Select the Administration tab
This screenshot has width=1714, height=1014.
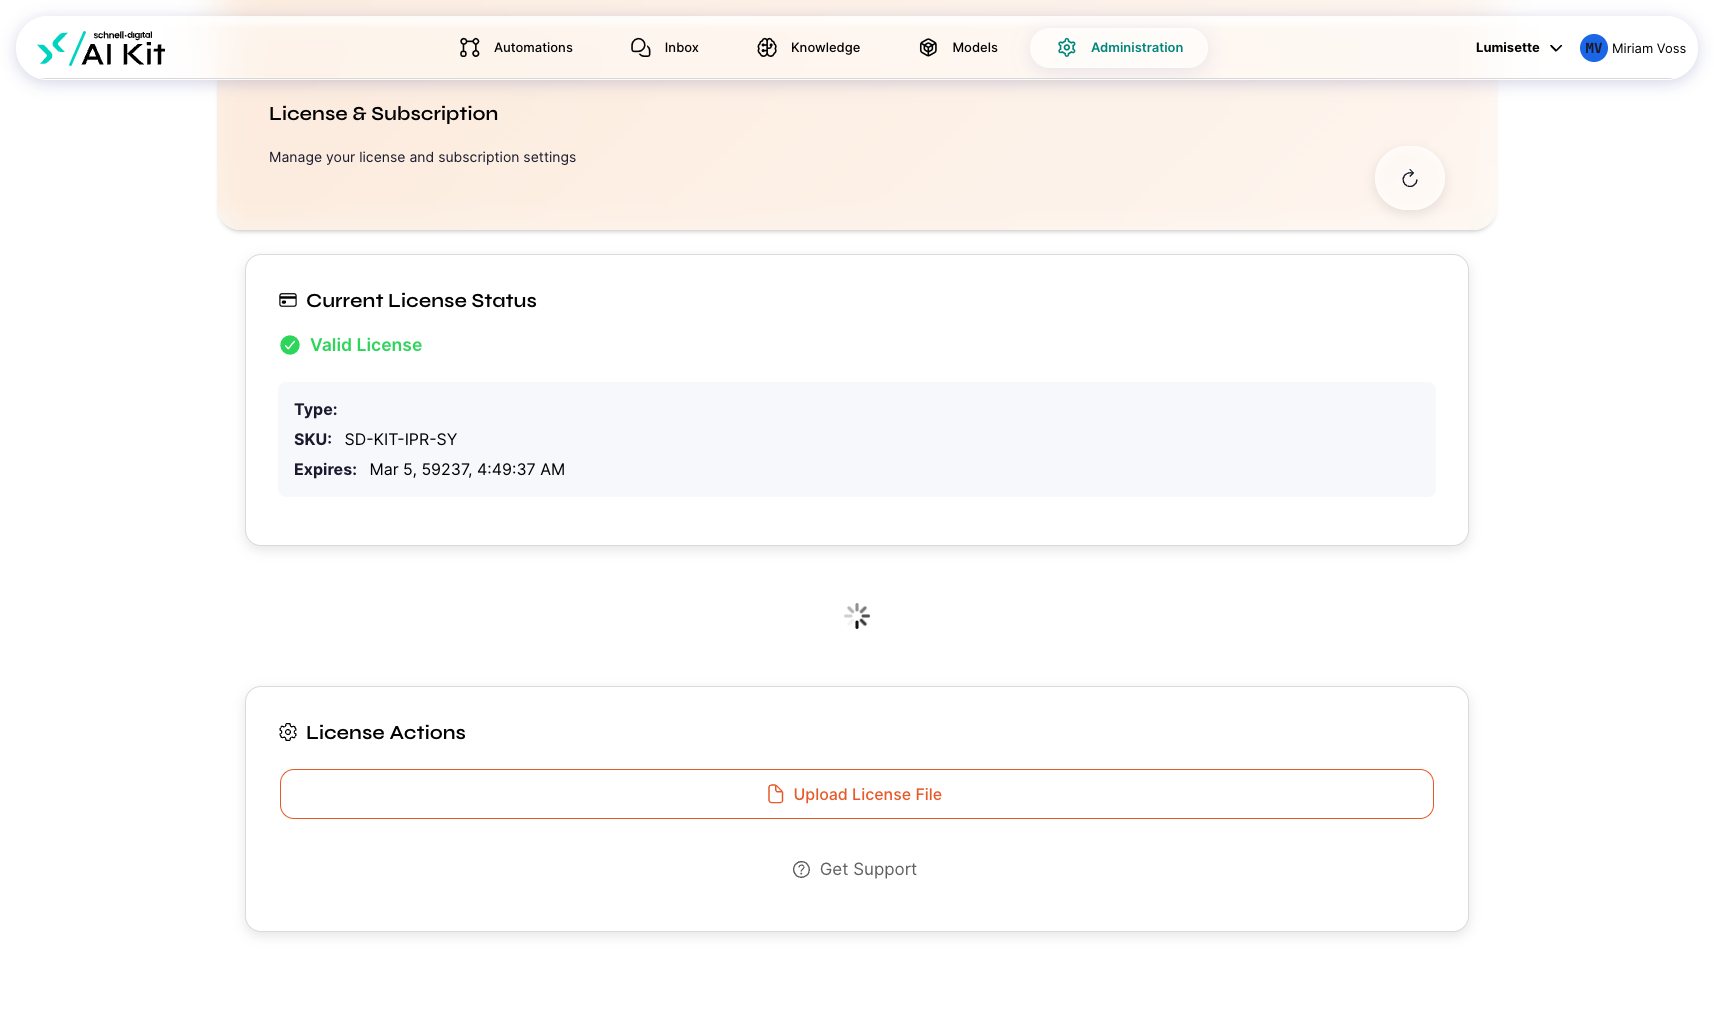coord(1119,47)
